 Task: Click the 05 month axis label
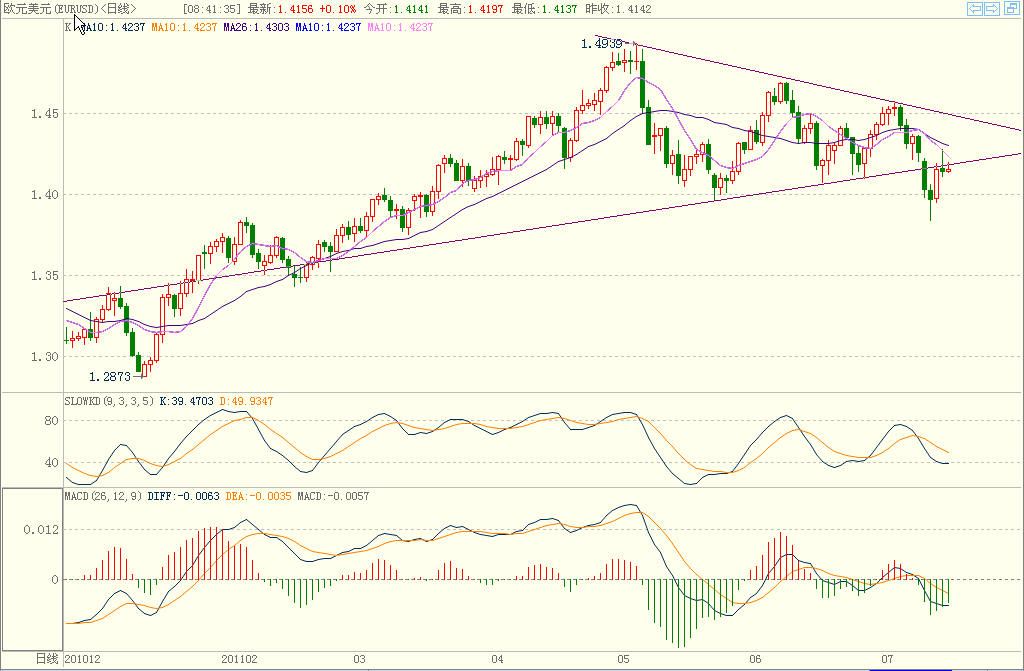click(623, 659)
